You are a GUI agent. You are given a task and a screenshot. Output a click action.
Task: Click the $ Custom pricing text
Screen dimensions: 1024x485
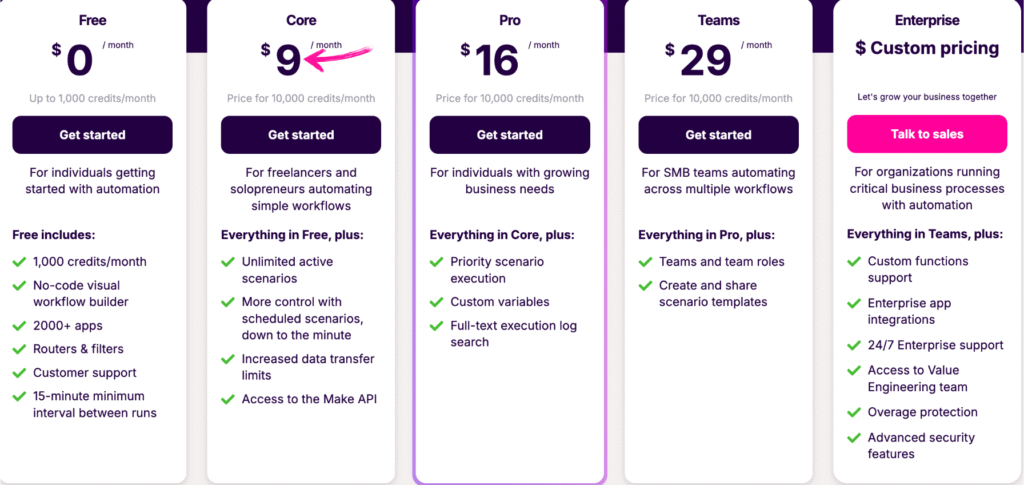[x=927, y=48]
